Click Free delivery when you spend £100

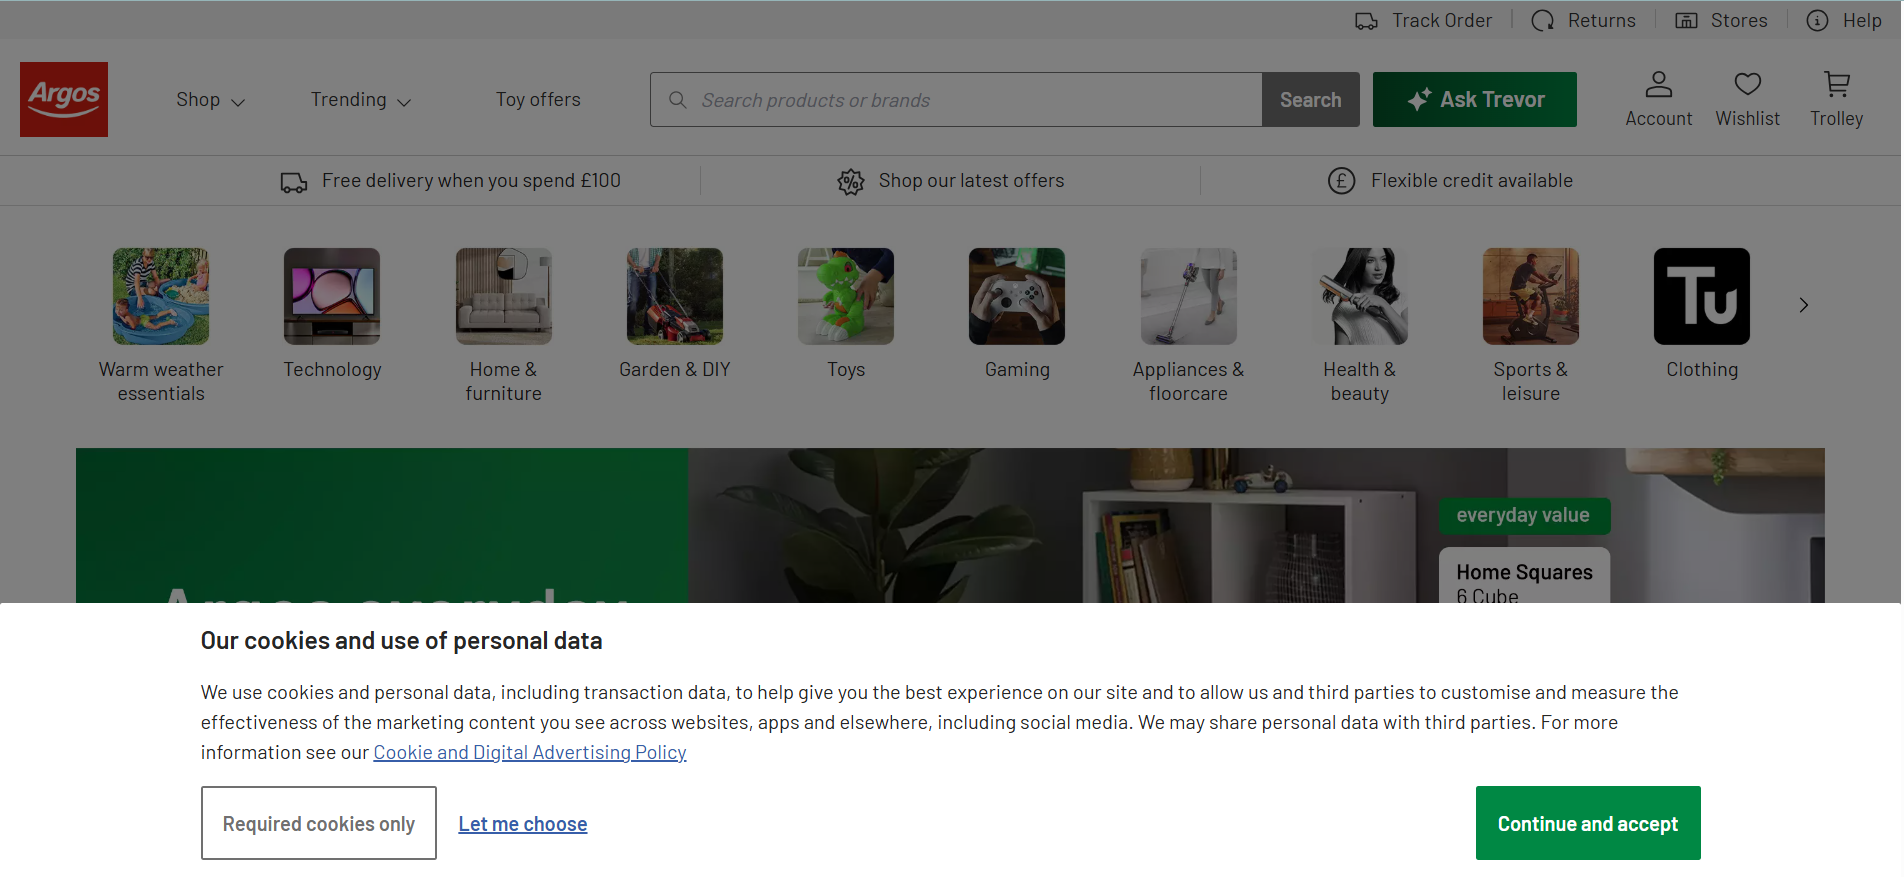(x=471, y=181)
